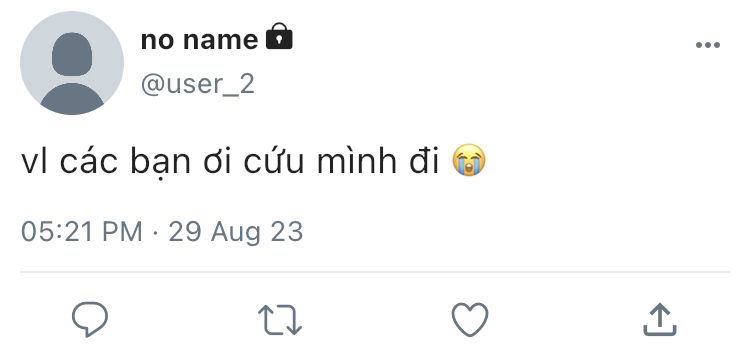The image size is (750, 363).
Task: Click the 05:21 PM timestamp
Action: [82, 231]
